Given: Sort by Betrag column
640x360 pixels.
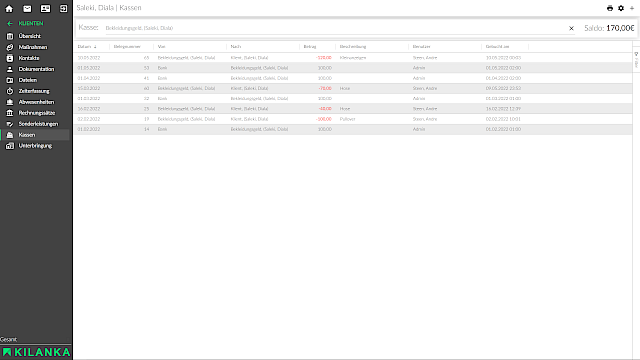Looking at the screenshot, I should pyautogui.click(x=310, y=47).
